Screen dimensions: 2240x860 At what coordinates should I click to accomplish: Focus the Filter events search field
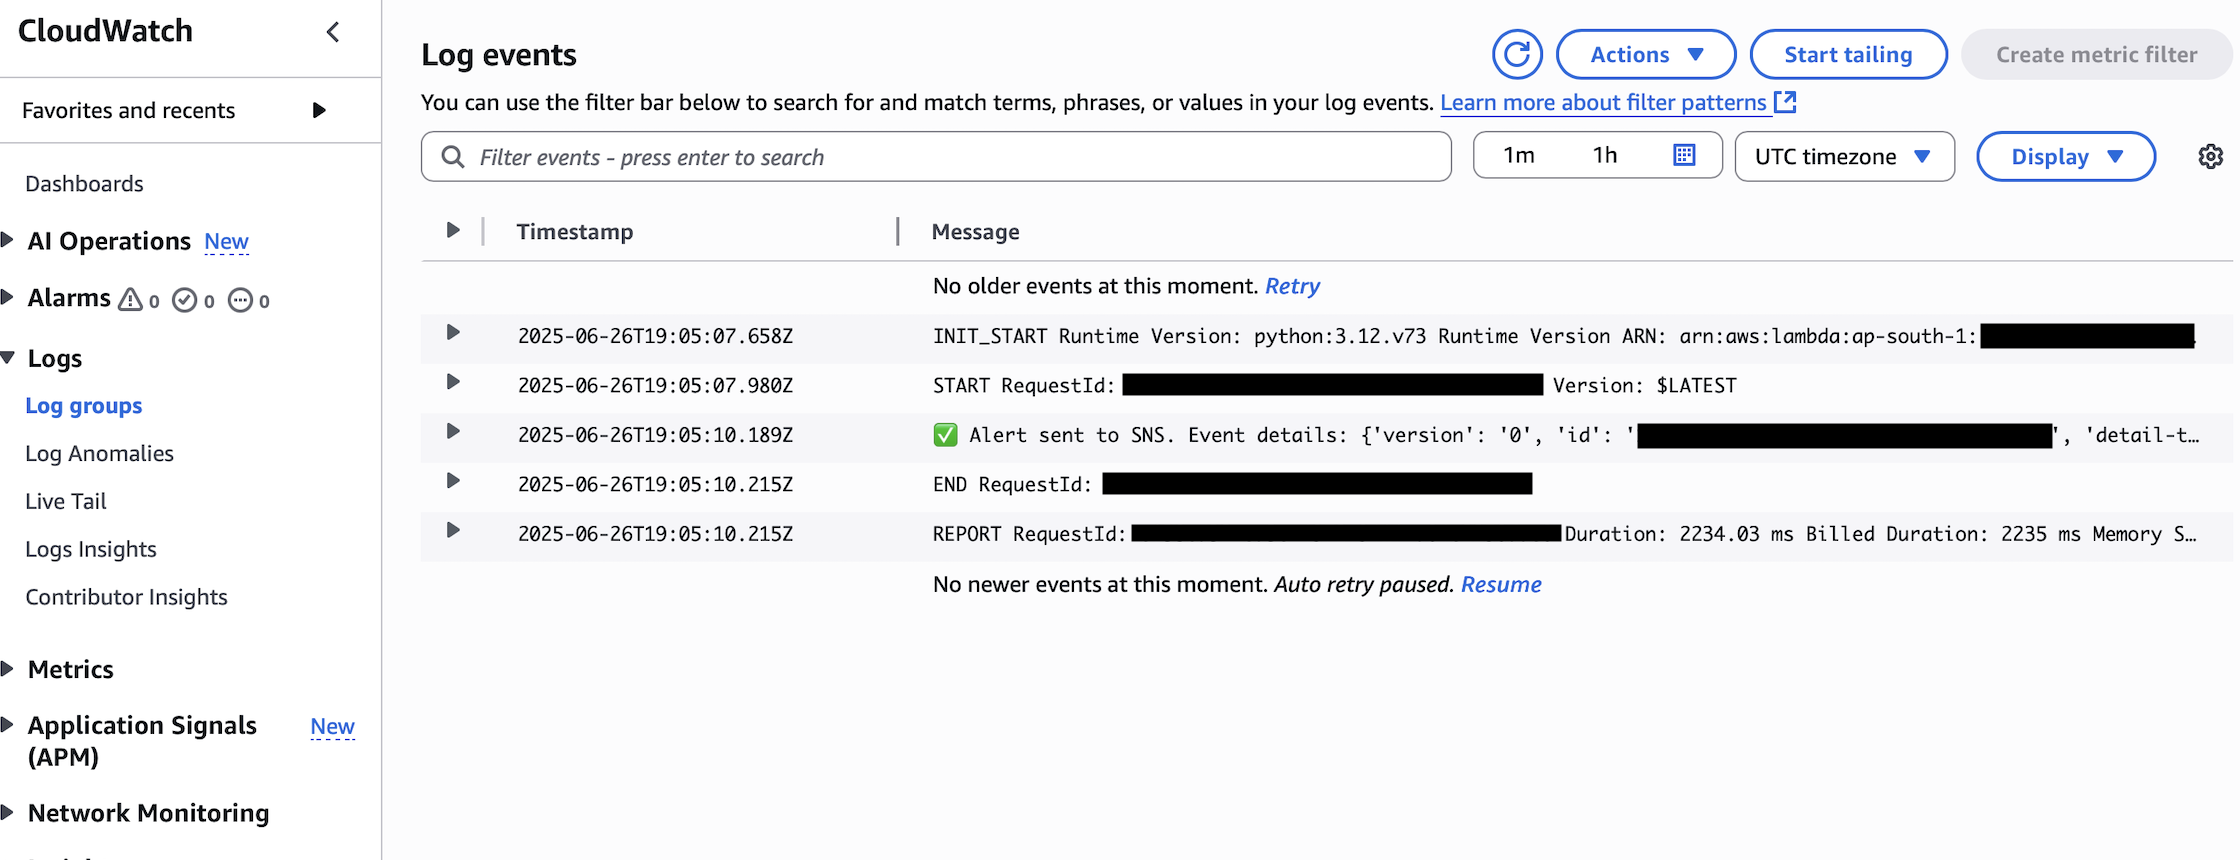(936, 157)
